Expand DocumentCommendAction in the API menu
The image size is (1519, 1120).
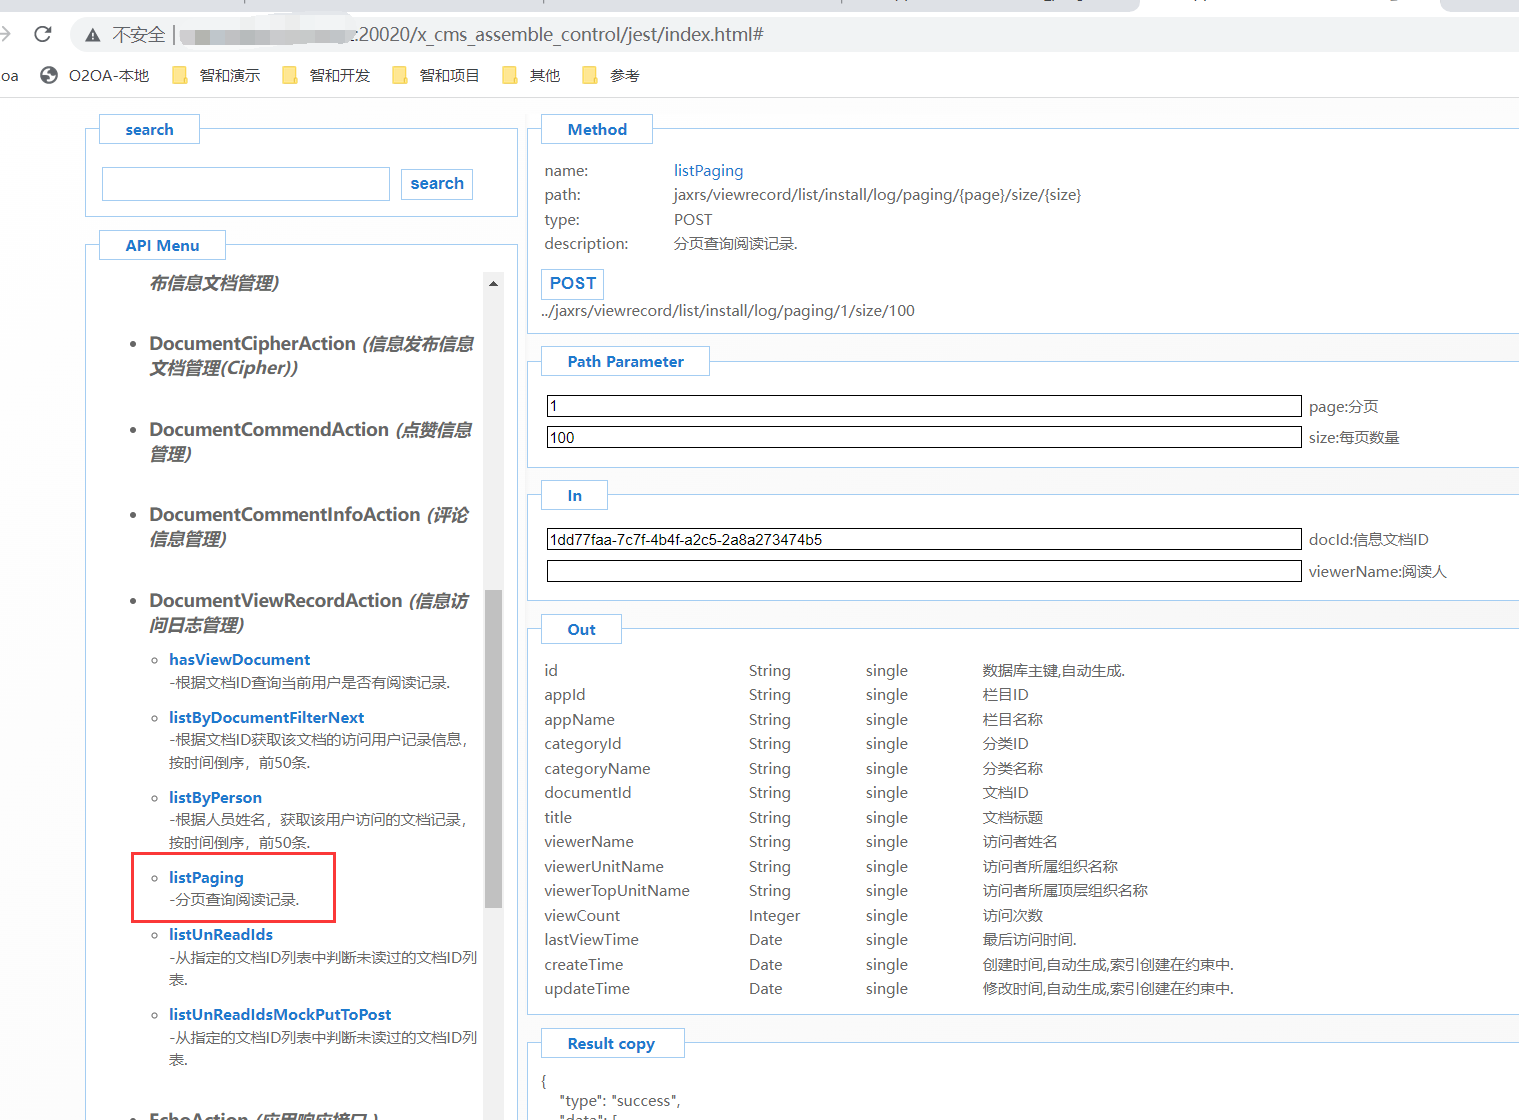[268, 430]
